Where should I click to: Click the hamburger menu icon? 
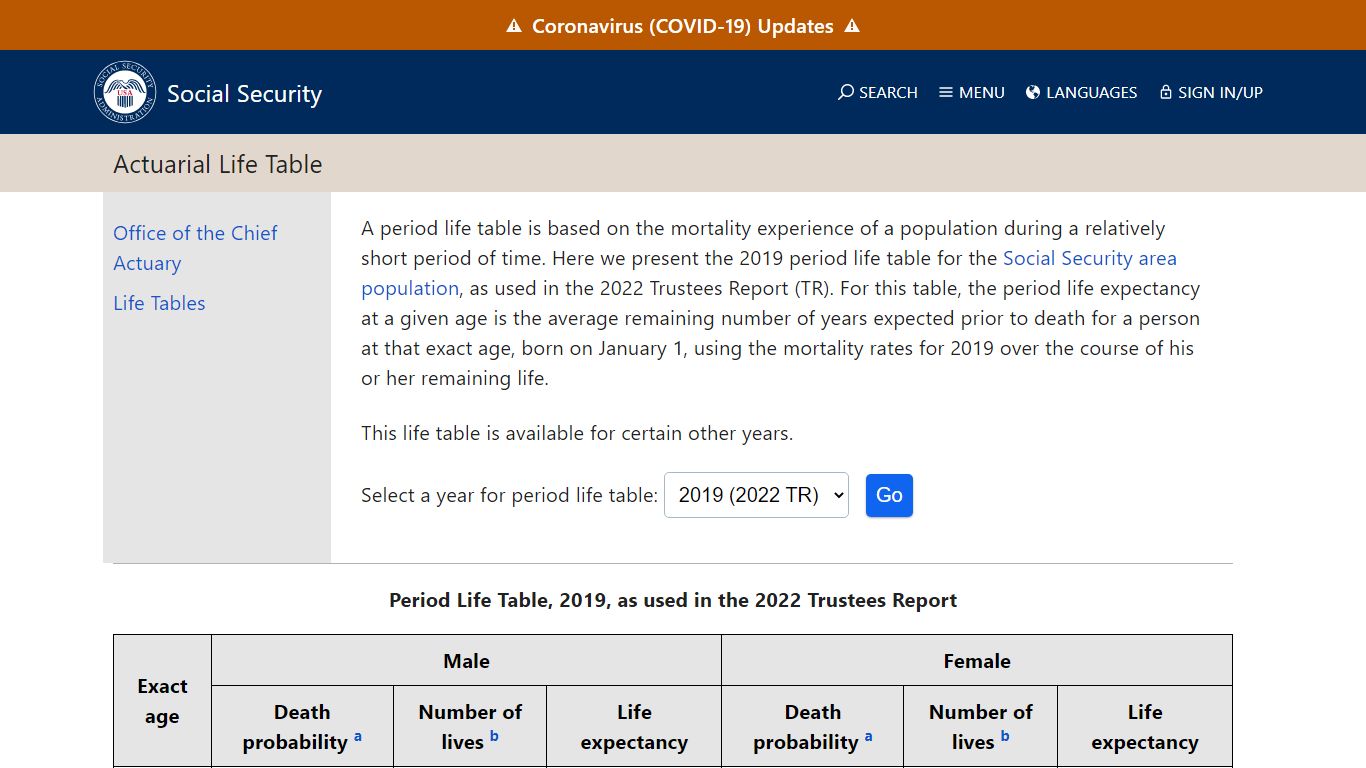point(946,92)
